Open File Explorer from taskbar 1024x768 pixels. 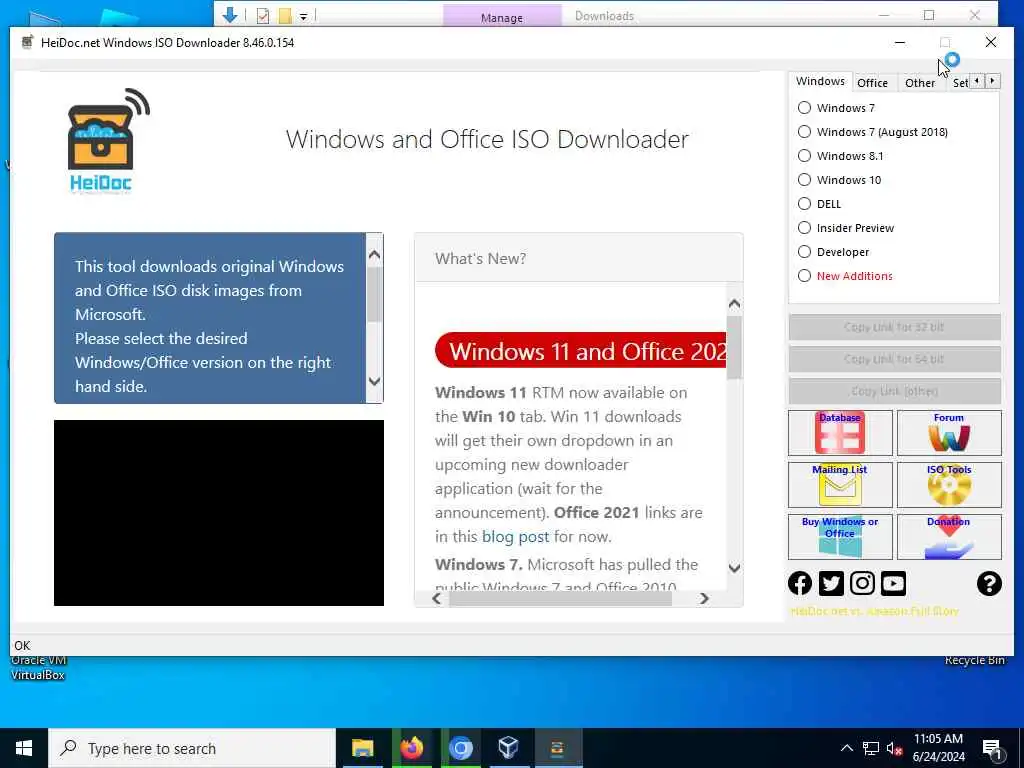pyautogui.click(x=362, y=748)
